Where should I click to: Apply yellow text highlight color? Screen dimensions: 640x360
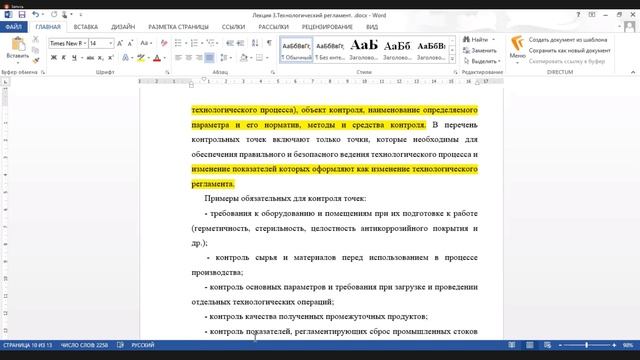click(141, 58)
